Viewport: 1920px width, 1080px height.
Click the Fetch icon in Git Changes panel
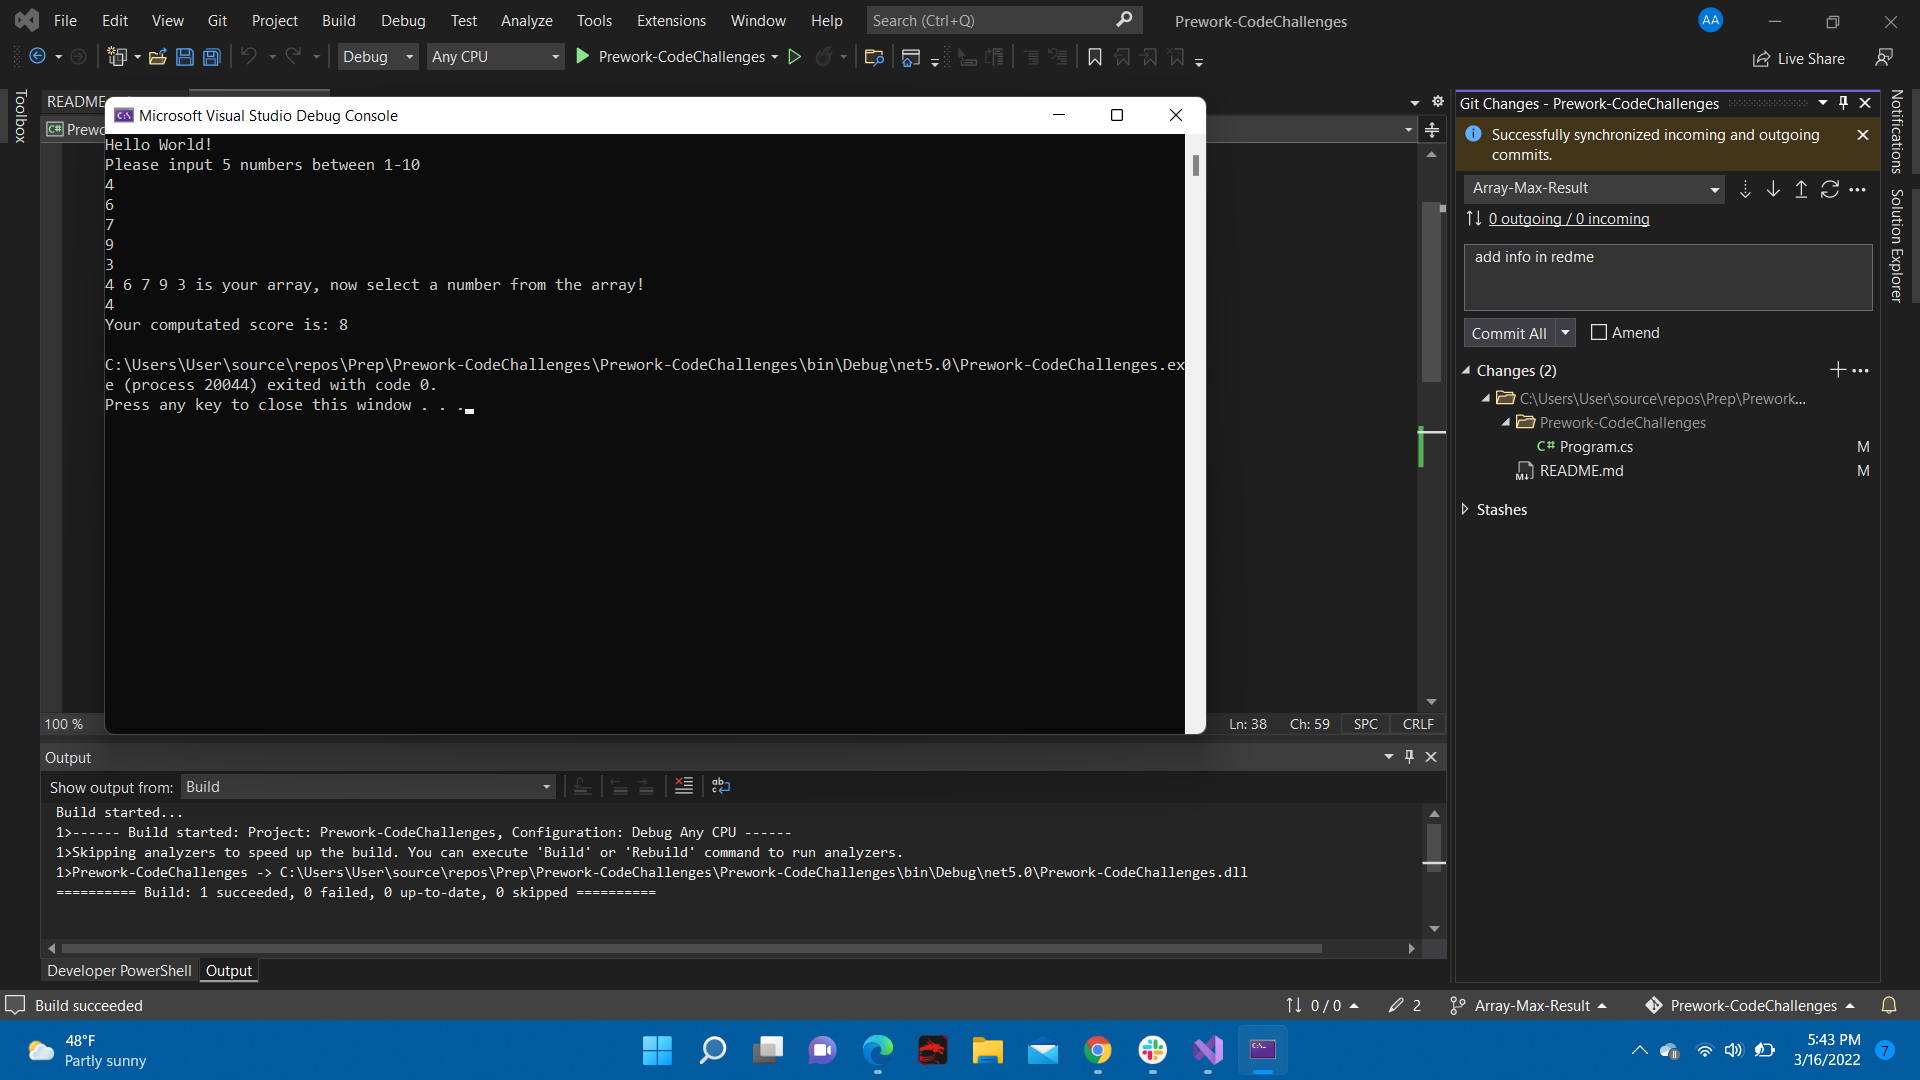[x=1746, y=189]
